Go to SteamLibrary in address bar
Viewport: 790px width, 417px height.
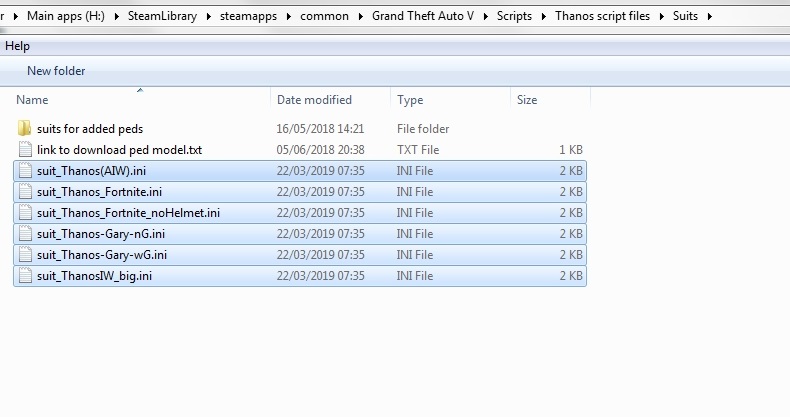[x=162, y=16]
